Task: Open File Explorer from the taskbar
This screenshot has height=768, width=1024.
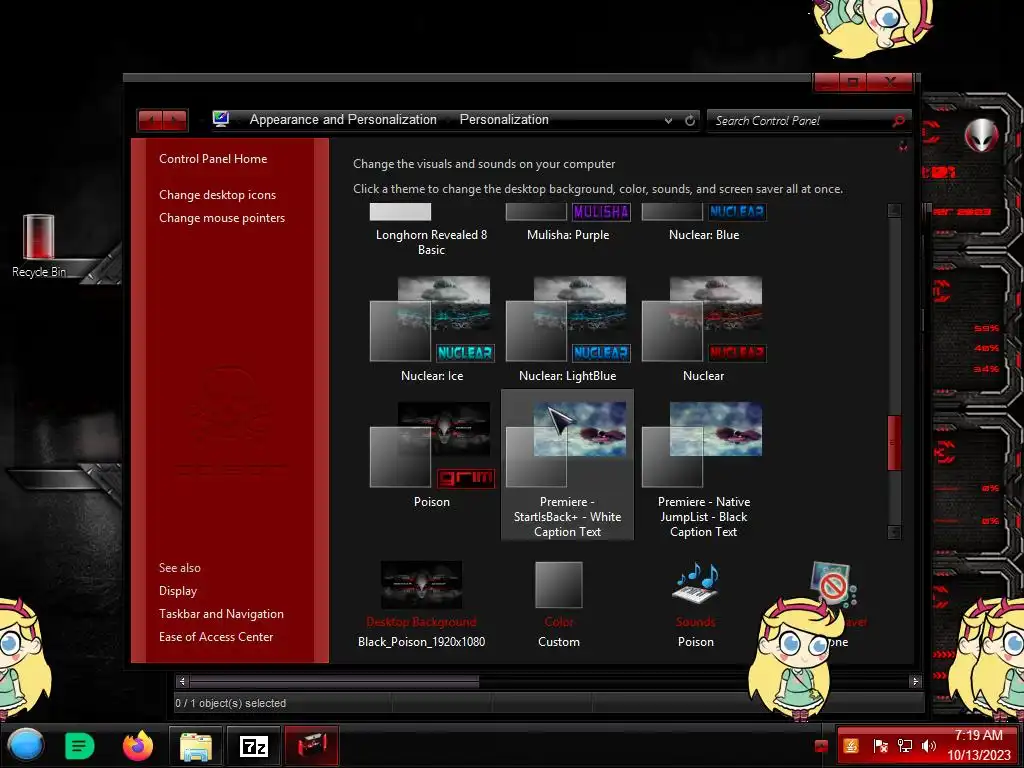Action: pyautogui.click(x=195, y=746)
